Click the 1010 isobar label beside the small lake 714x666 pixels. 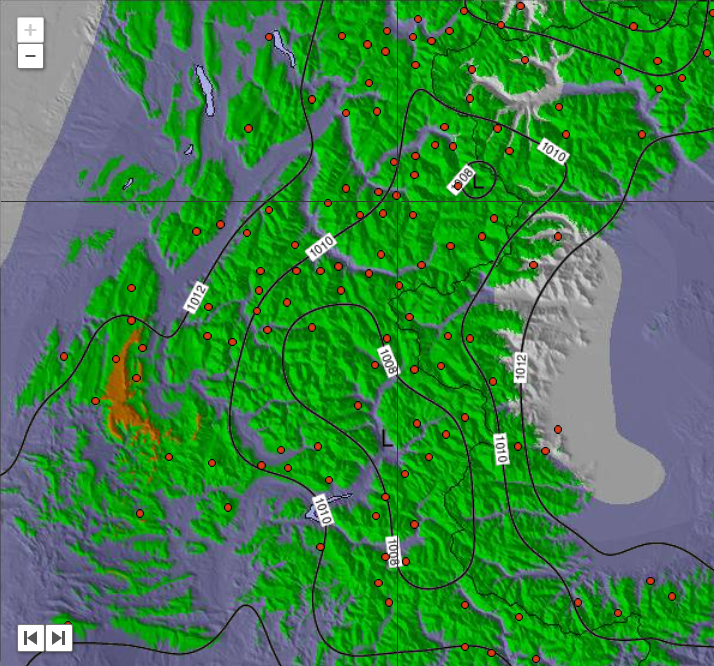tap(321, 511)
